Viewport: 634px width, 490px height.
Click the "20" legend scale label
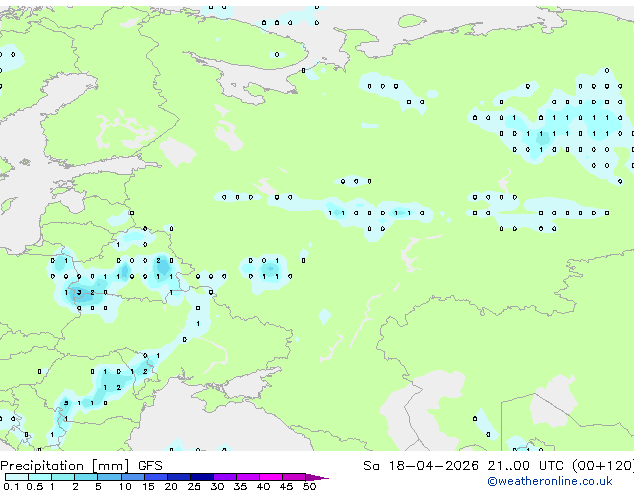click(171, 486)
